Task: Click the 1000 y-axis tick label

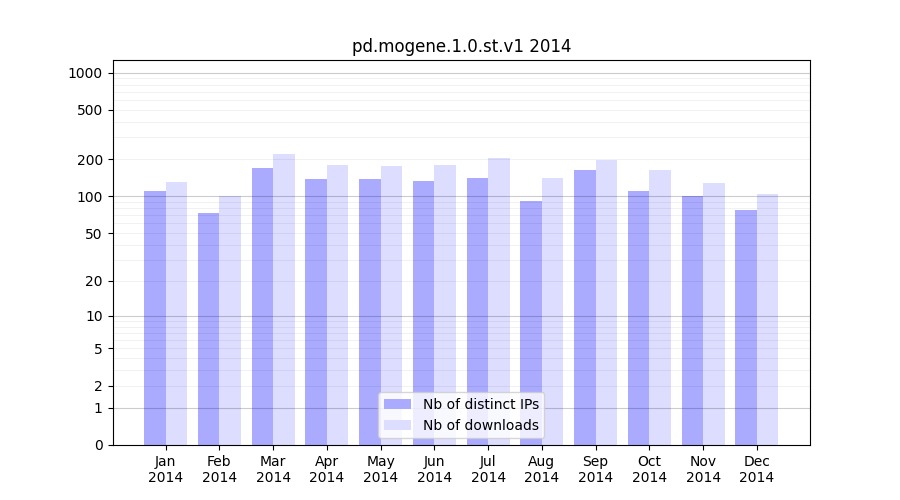Action: tap(85, 73)
